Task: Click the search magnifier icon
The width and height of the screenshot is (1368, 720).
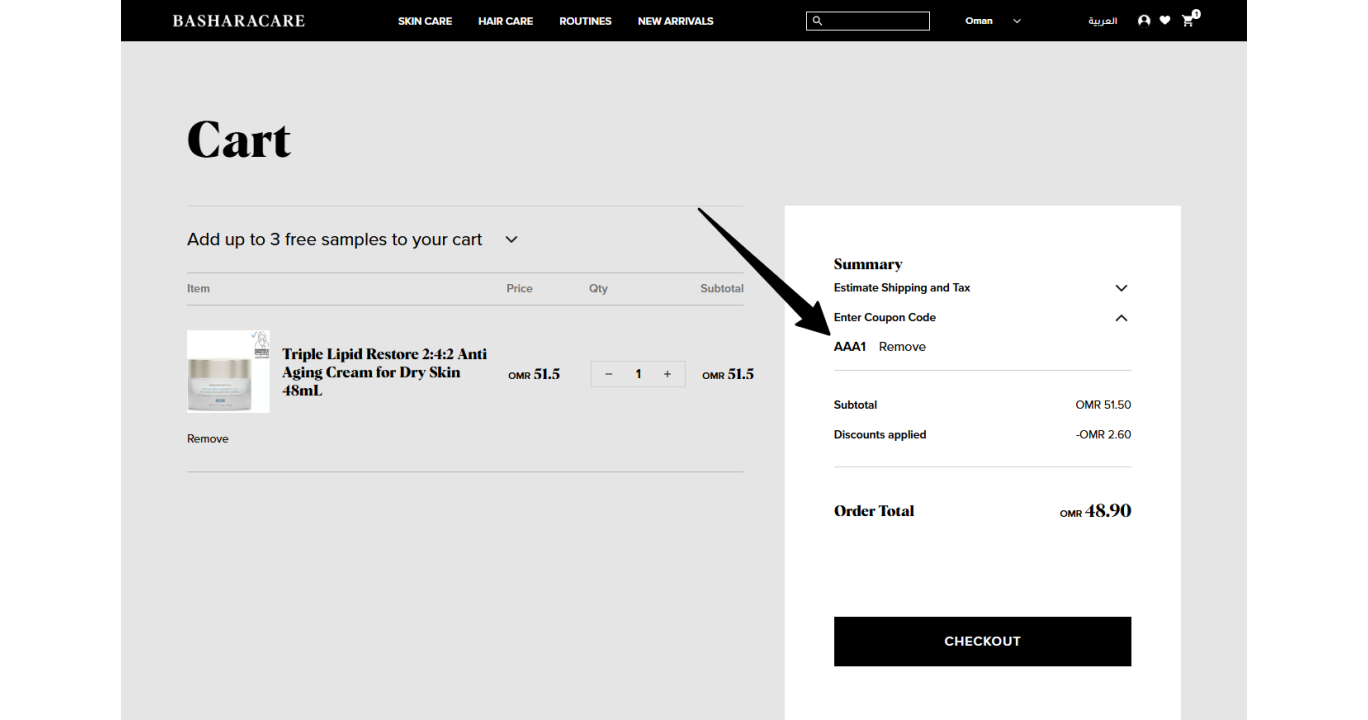Action: pyautogui.click(x=817, y=21)
